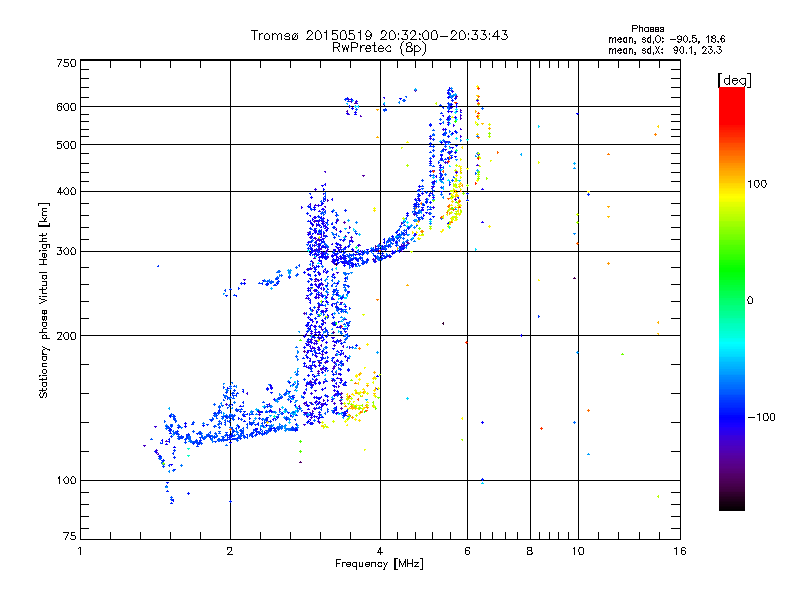Click the 'Stationary phase Virtual Height [km]' axis label
The height and width of the screenshot is (600, 800).
point(44,301)
